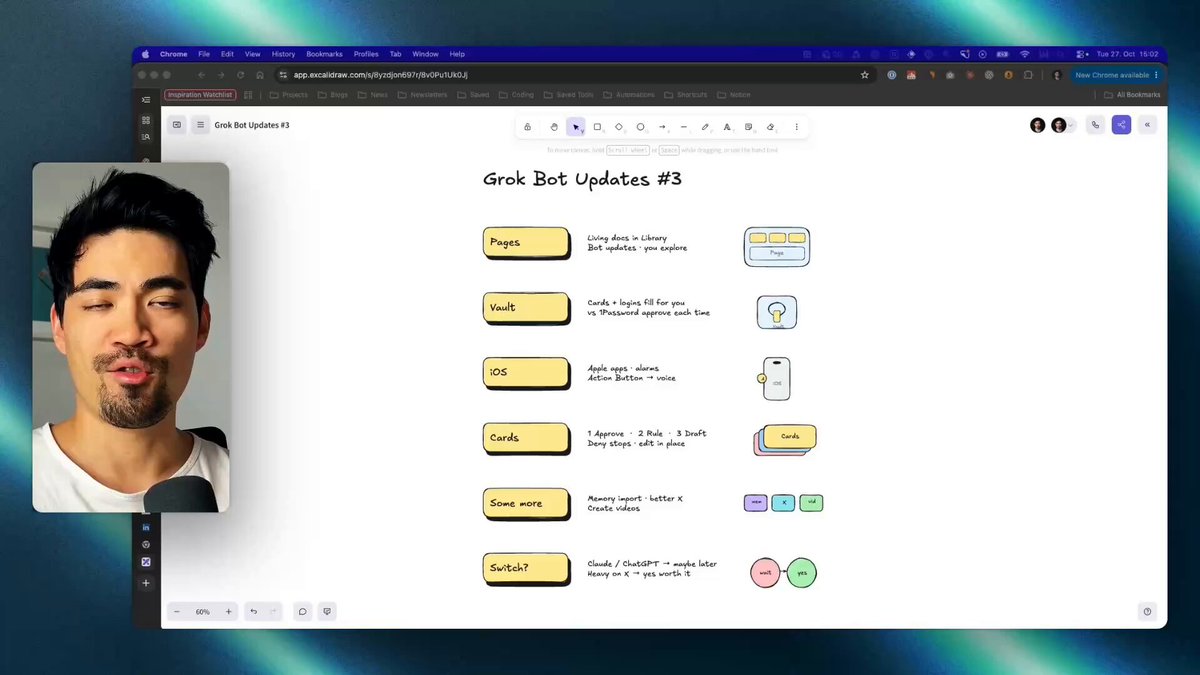
Task: Expand the collaborators avatar dropdown
Action: (1071, 125)
